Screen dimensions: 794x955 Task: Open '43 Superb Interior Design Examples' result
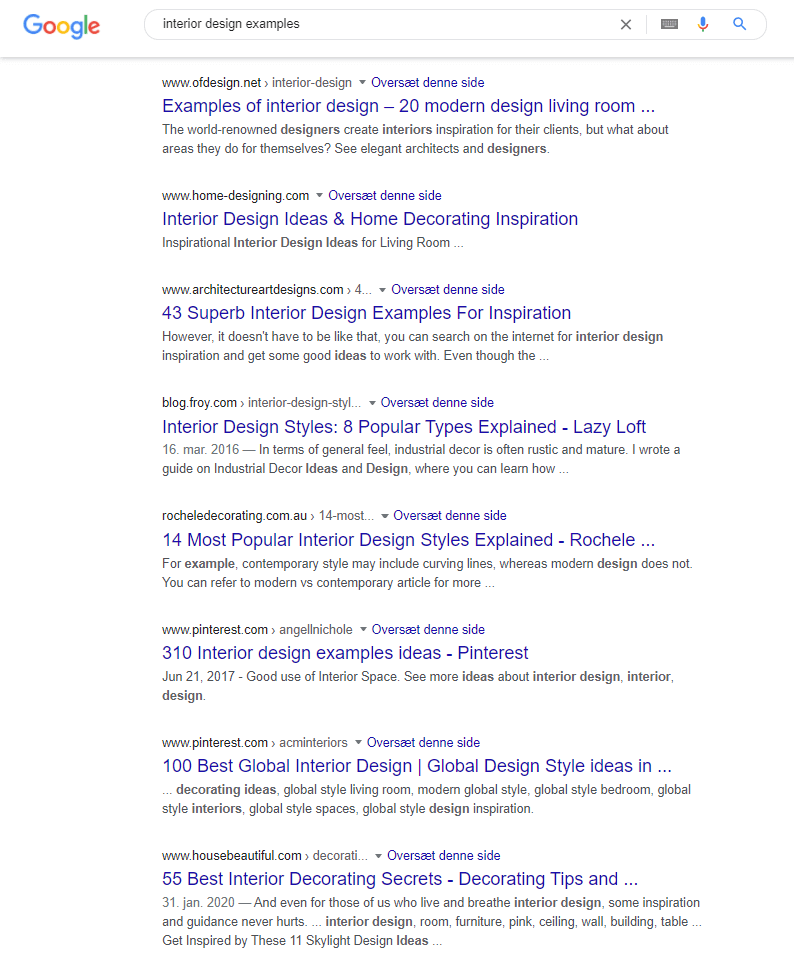click(x=367, y=312)
